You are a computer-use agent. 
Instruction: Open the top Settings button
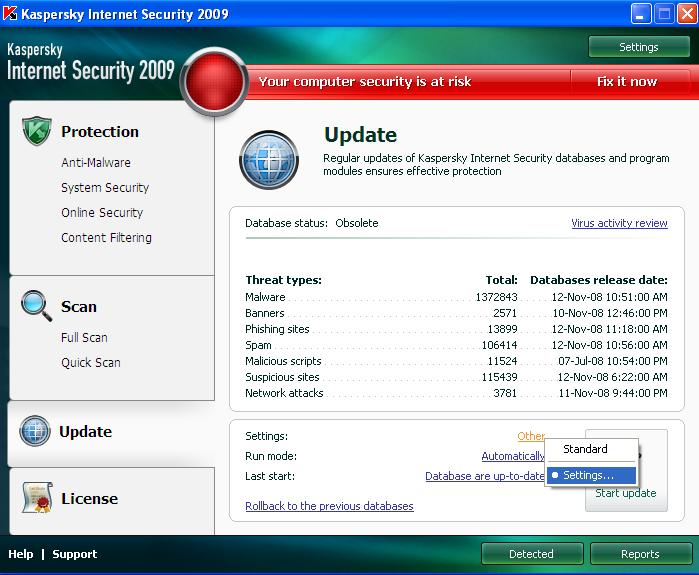click(639, 47)
